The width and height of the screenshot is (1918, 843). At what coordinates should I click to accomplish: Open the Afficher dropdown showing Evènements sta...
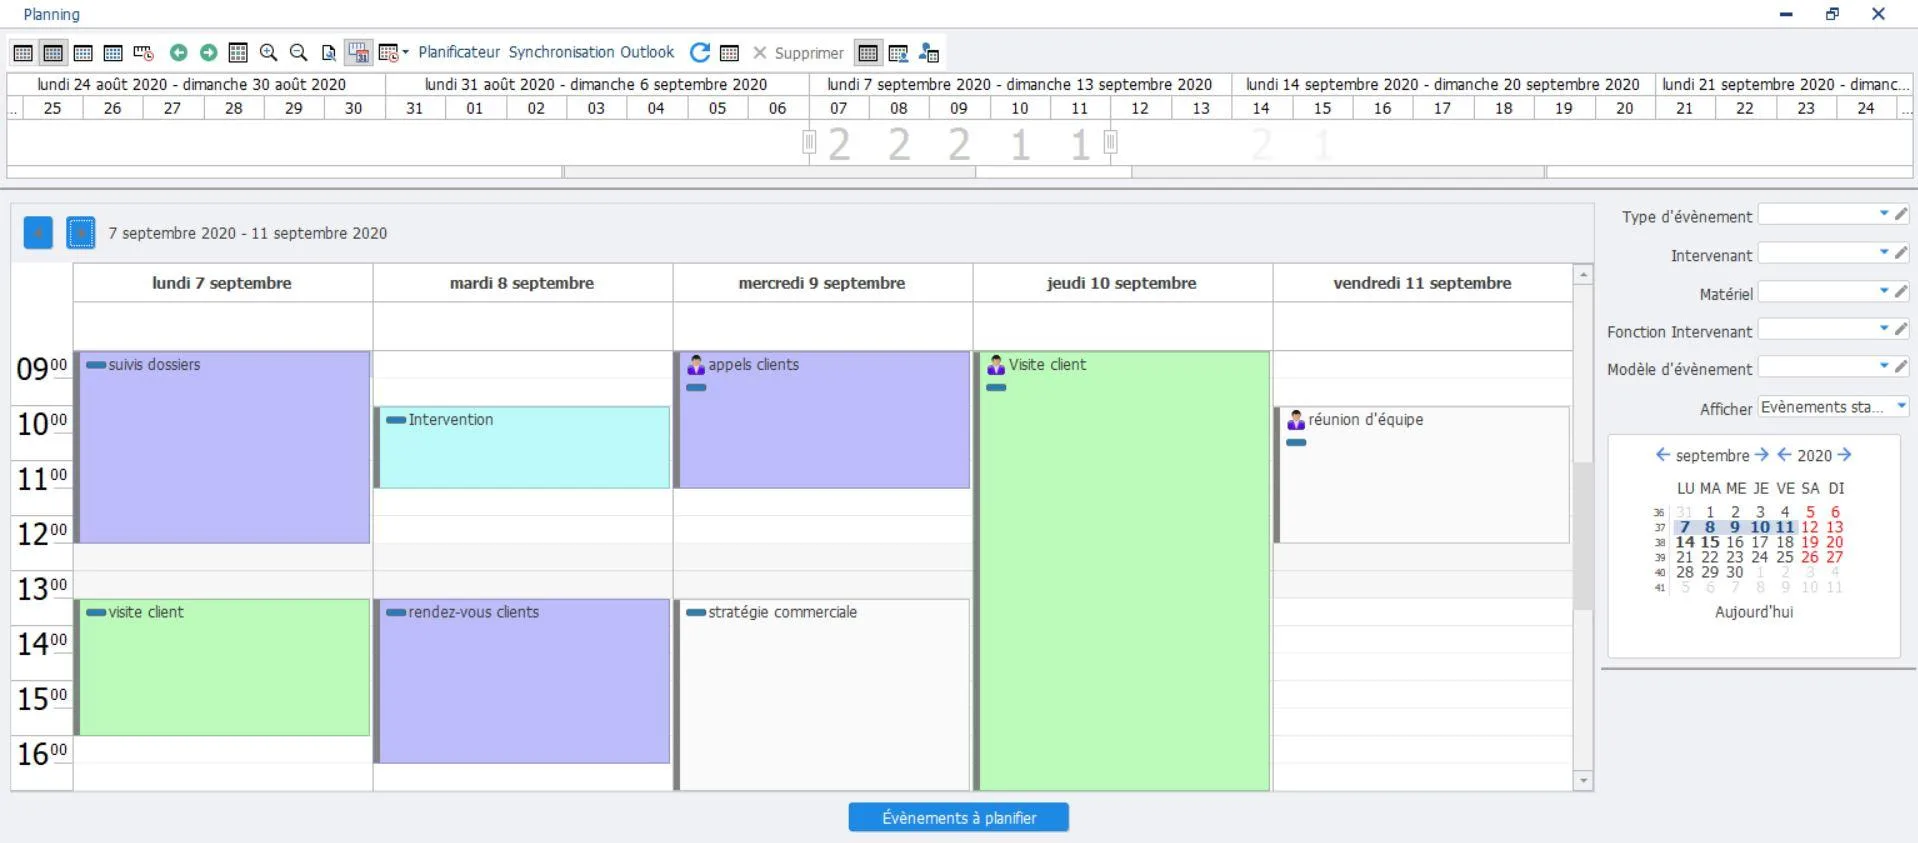[1901, 406]
